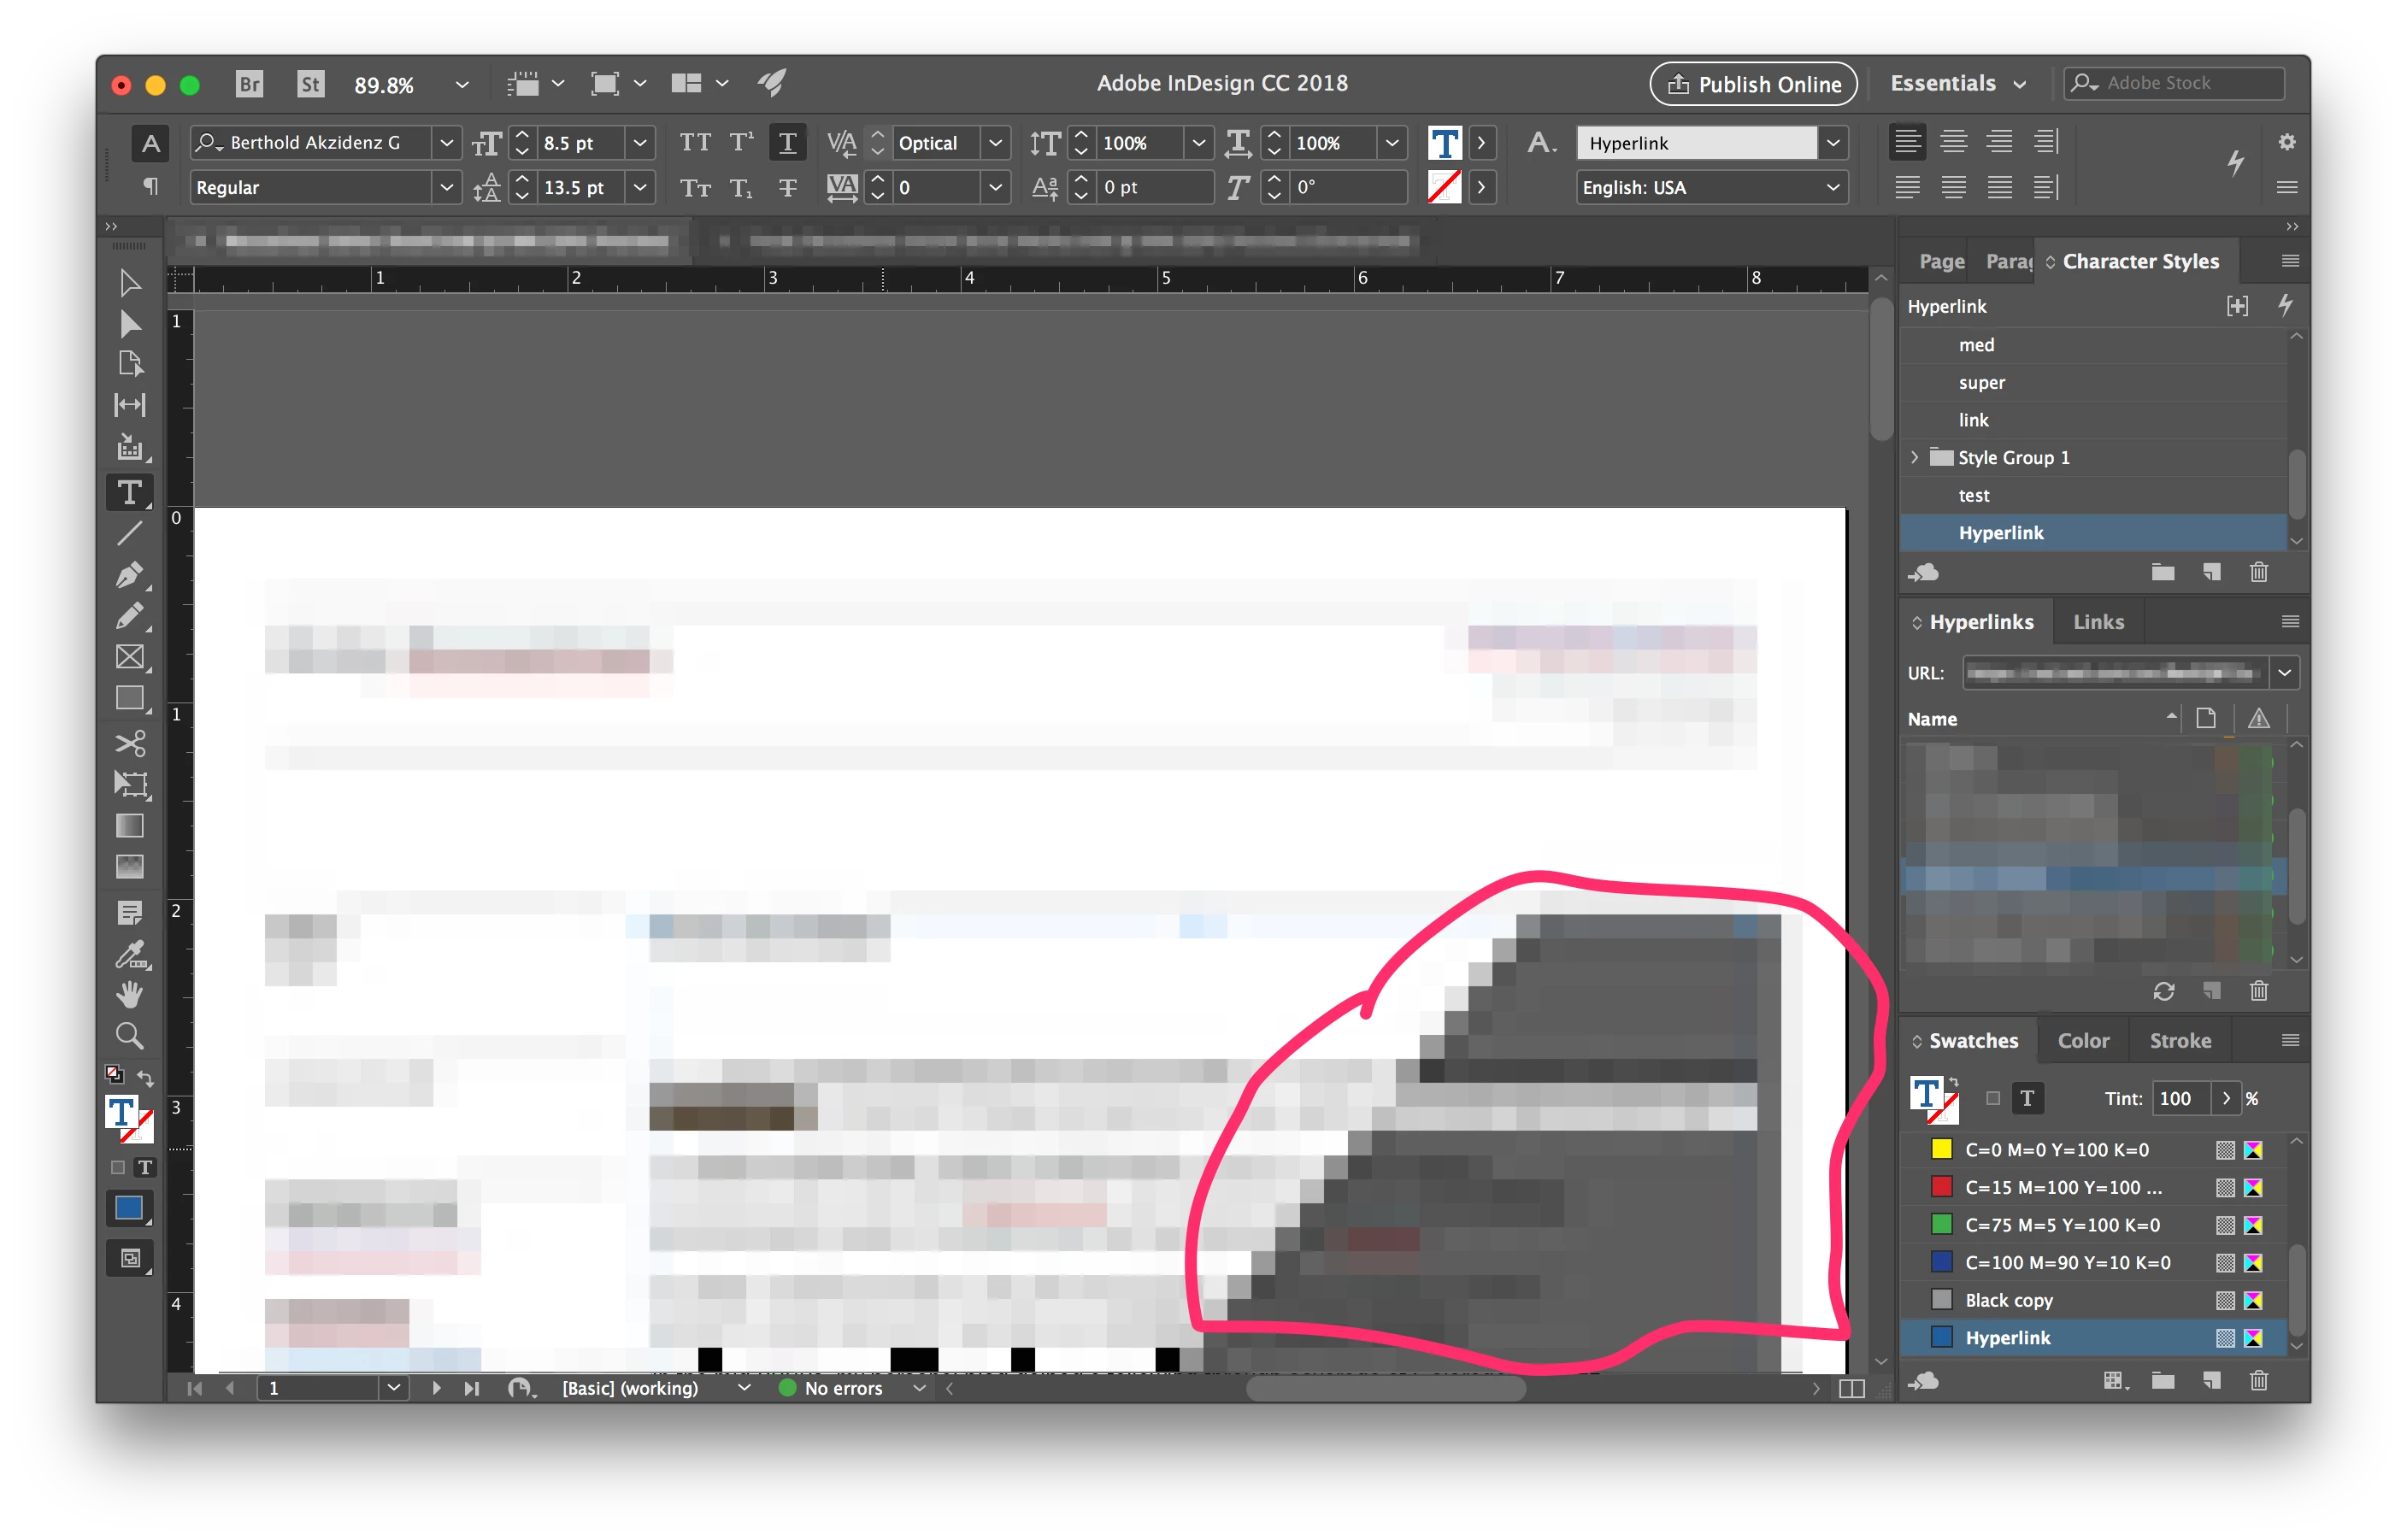Select the Hand tool
Image resolution: width=2407 pixels, height=1540 pixels.
point(129,994)
